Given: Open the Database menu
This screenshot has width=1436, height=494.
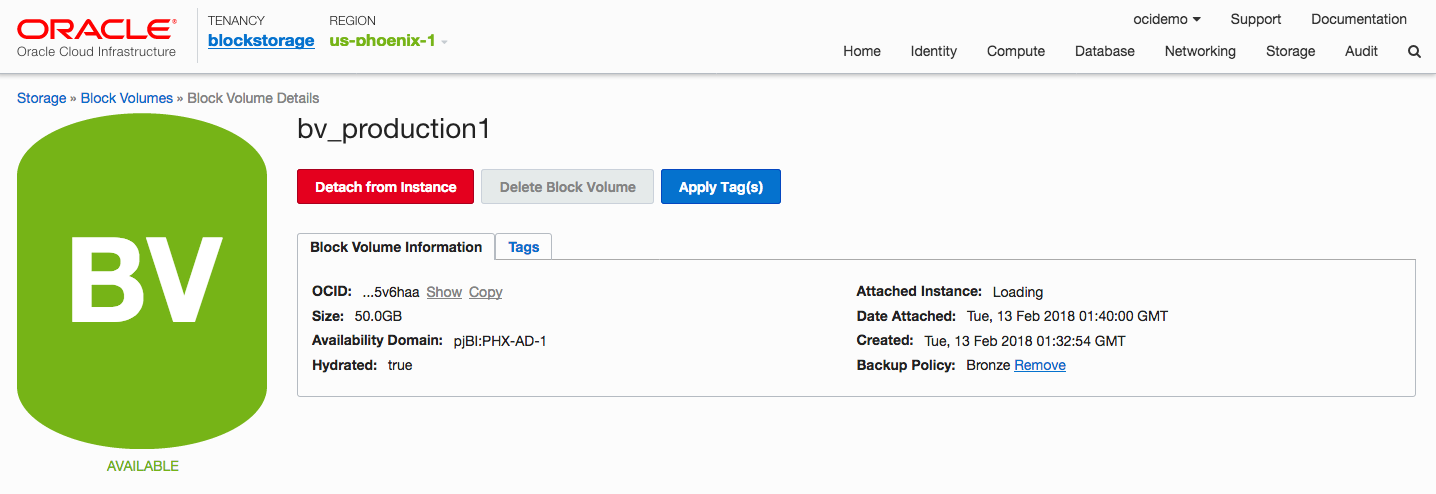Looking at the screenshot, I should click(1104, 51).
